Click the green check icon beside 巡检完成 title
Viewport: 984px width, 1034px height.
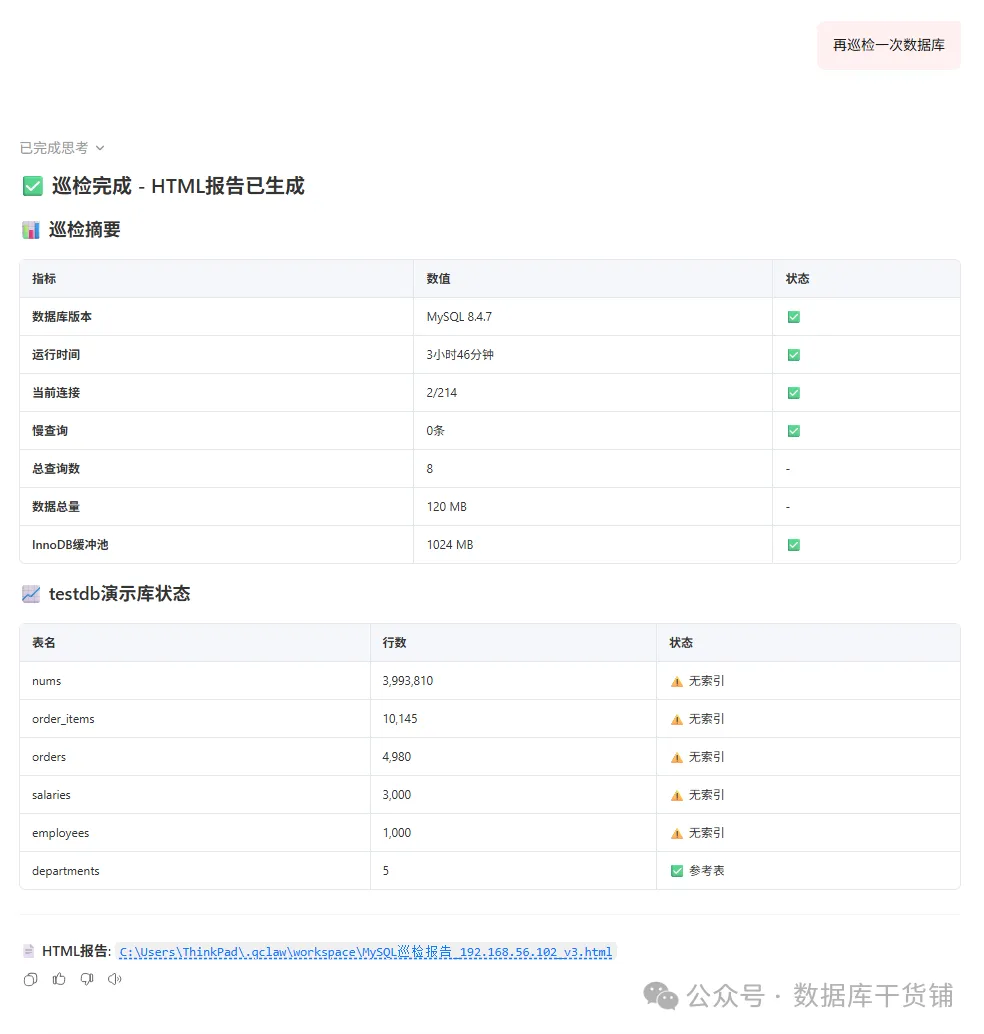[31, 186]
